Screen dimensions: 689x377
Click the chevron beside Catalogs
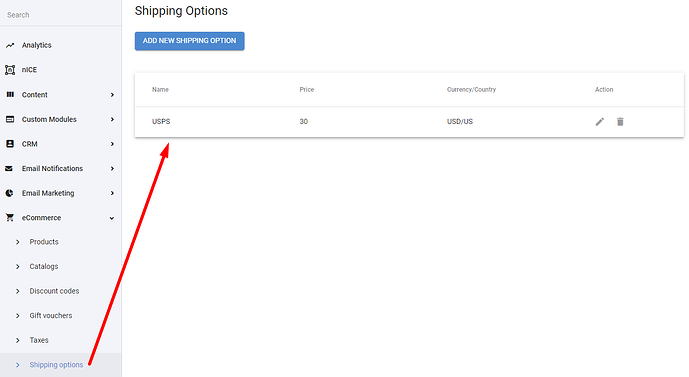pyautogui.click(x=18, y=267)
